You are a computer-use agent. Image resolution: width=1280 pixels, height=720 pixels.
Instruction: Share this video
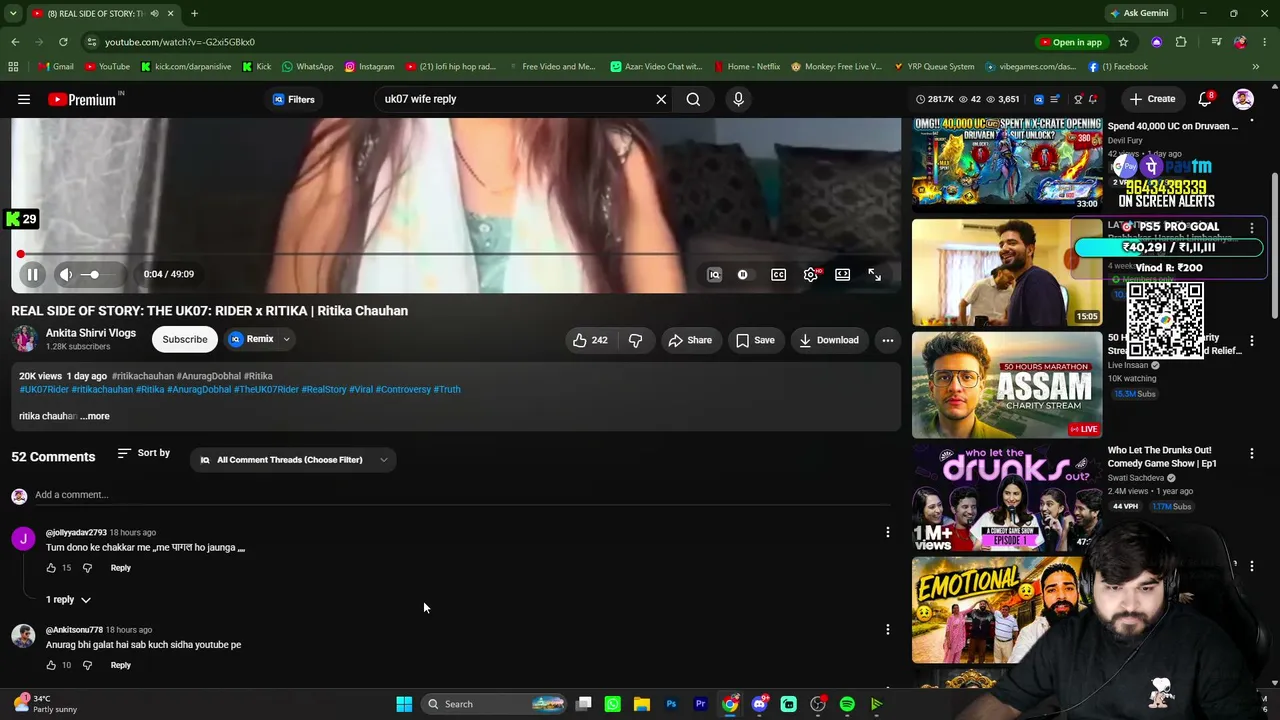[x=690, y=340]
